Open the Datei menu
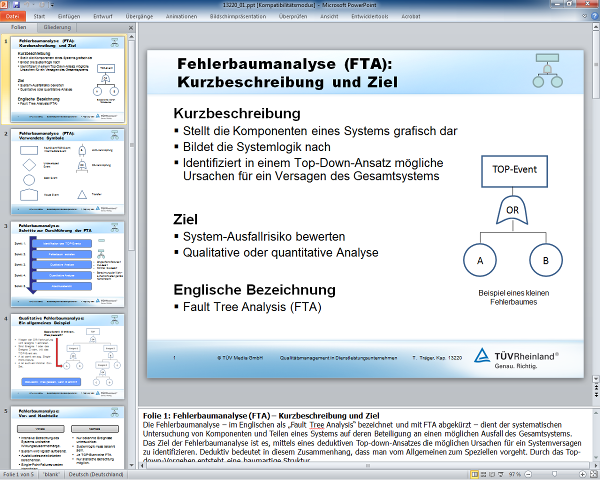 click(x=12, y=17)
